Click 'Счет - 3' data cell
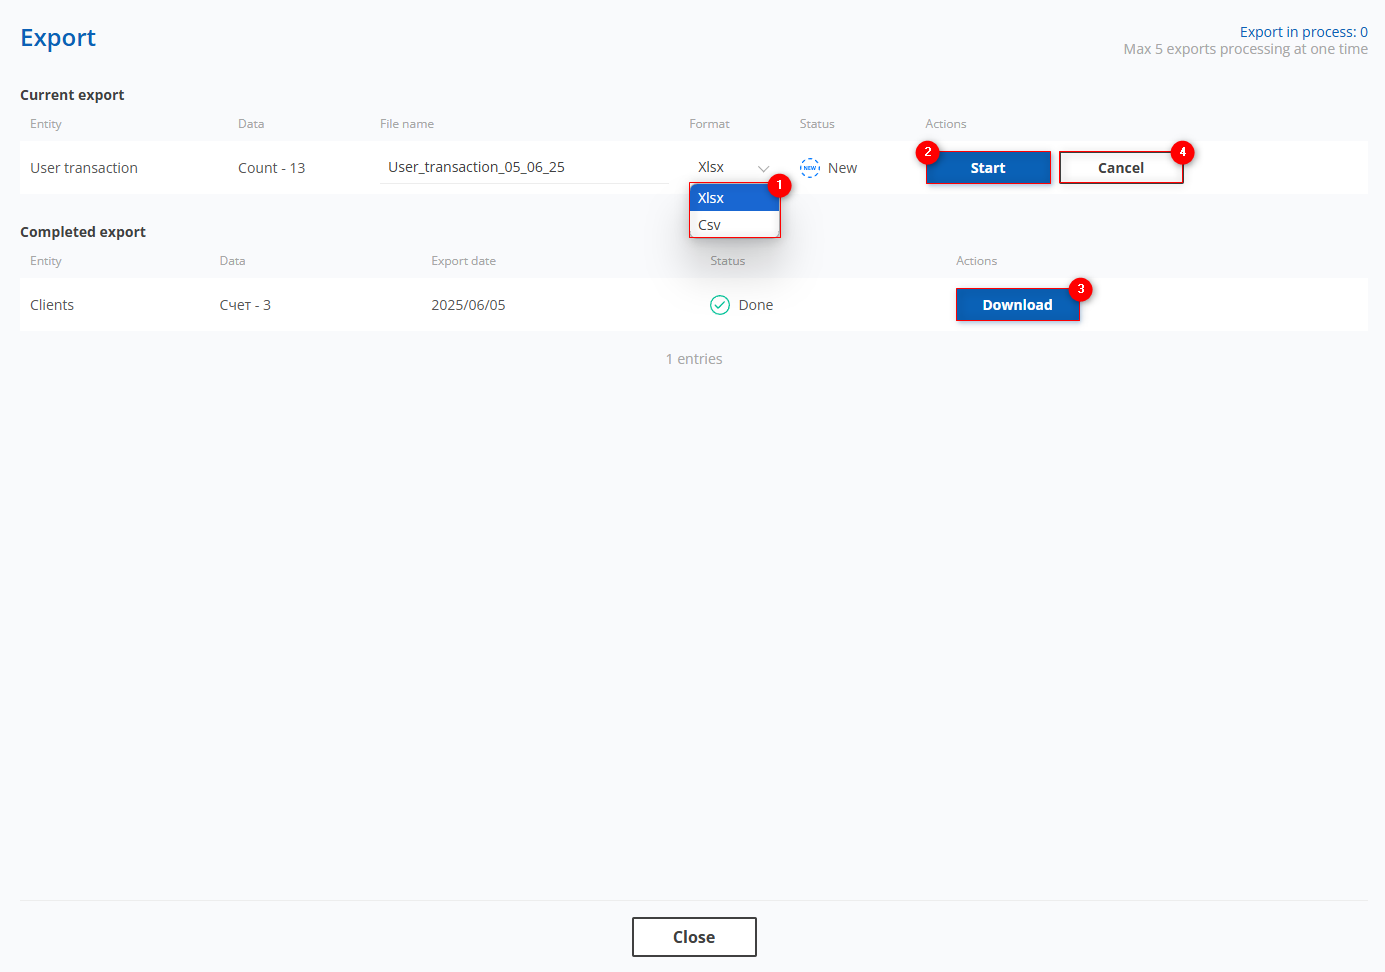Viewport: 1385px width, 972px height. (245, 305)
